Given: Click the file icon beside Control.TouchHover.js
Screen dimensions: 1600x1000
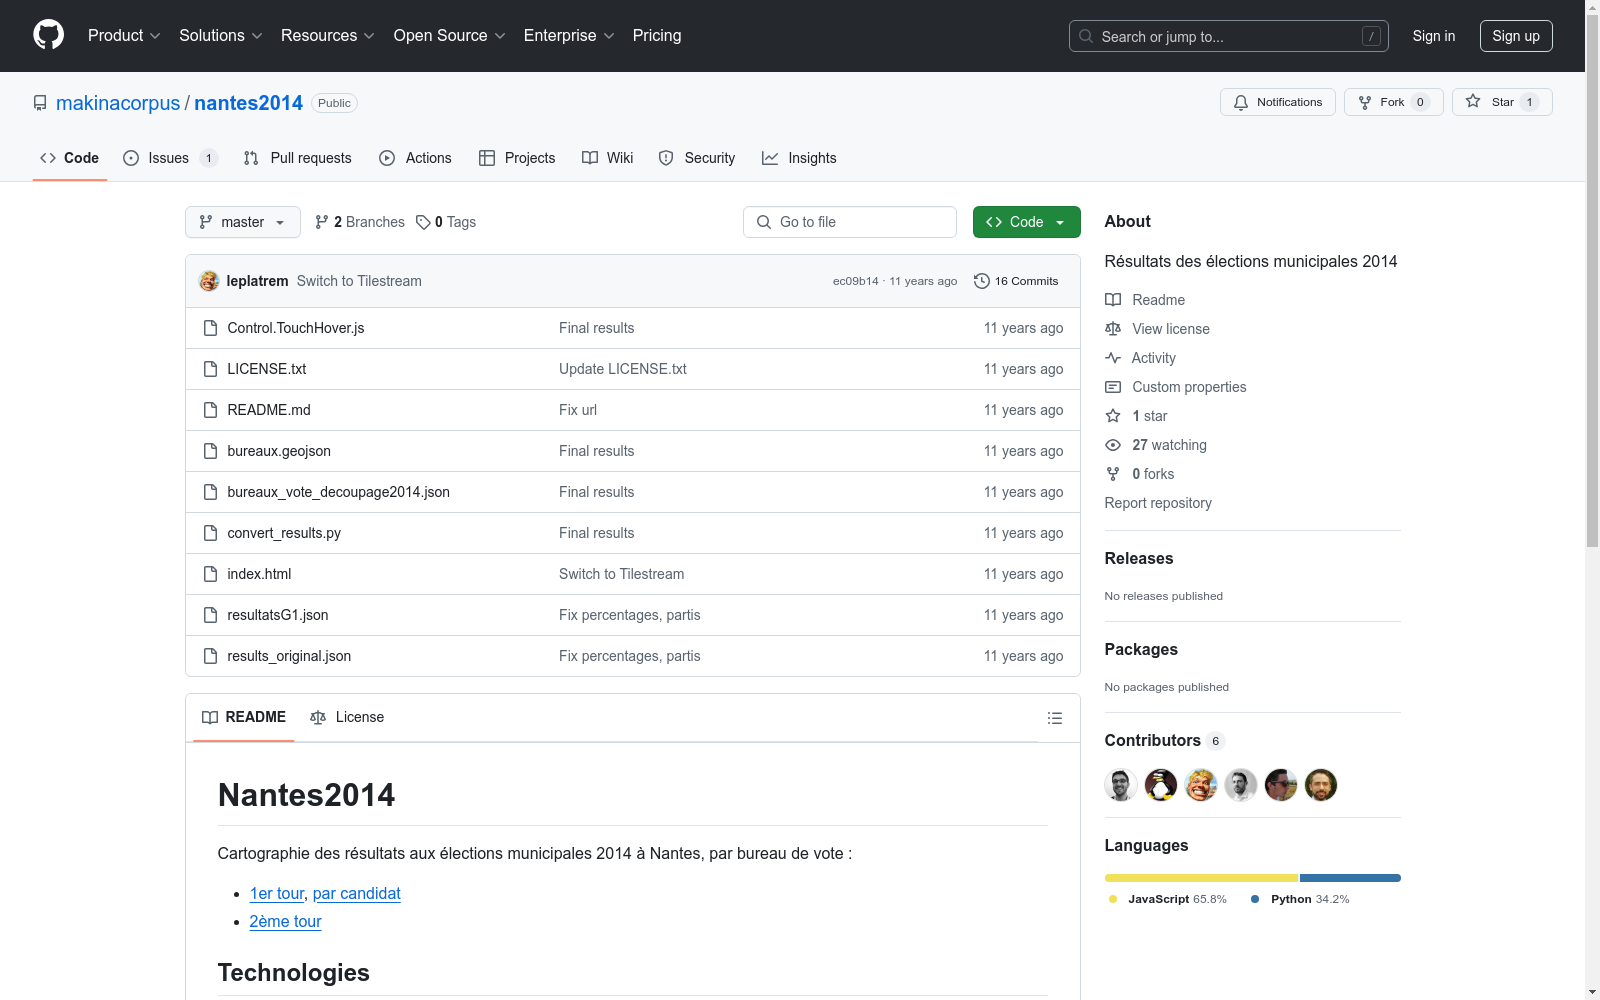Looking at the screenshot, I should [x=210, y=328].
